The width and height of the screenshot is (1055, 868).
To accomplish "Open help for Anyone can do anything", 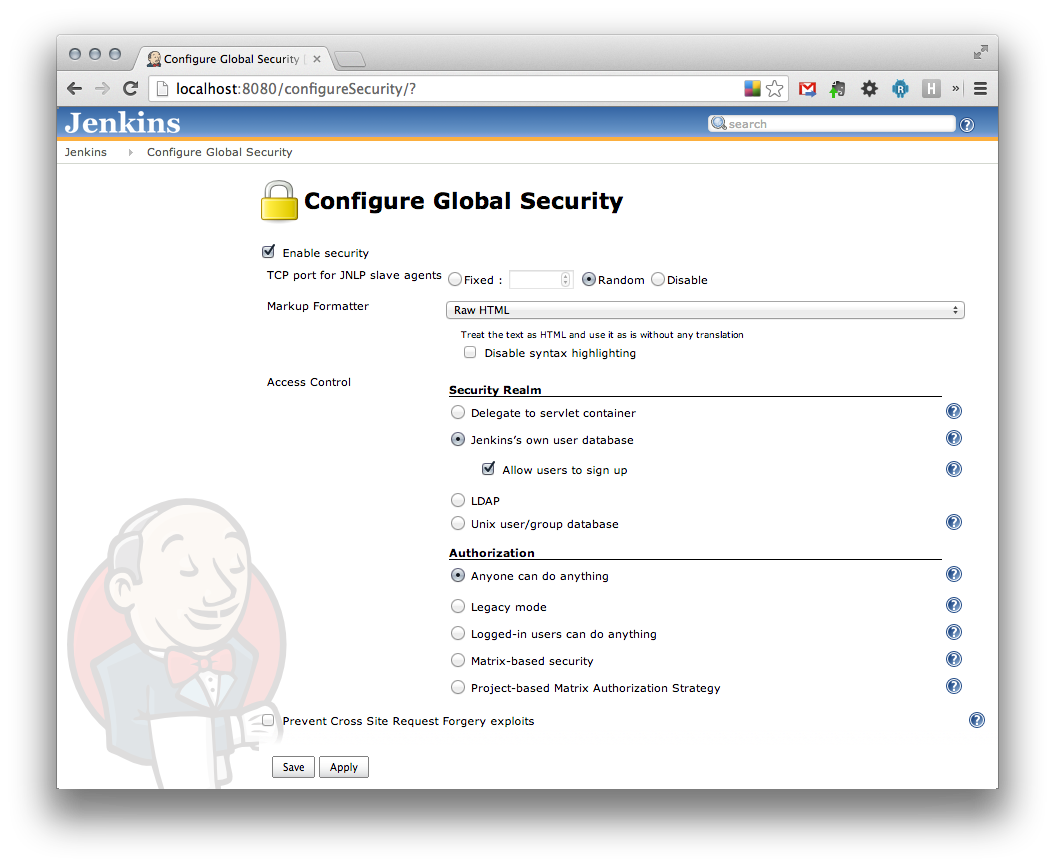I will pos(953,574).
